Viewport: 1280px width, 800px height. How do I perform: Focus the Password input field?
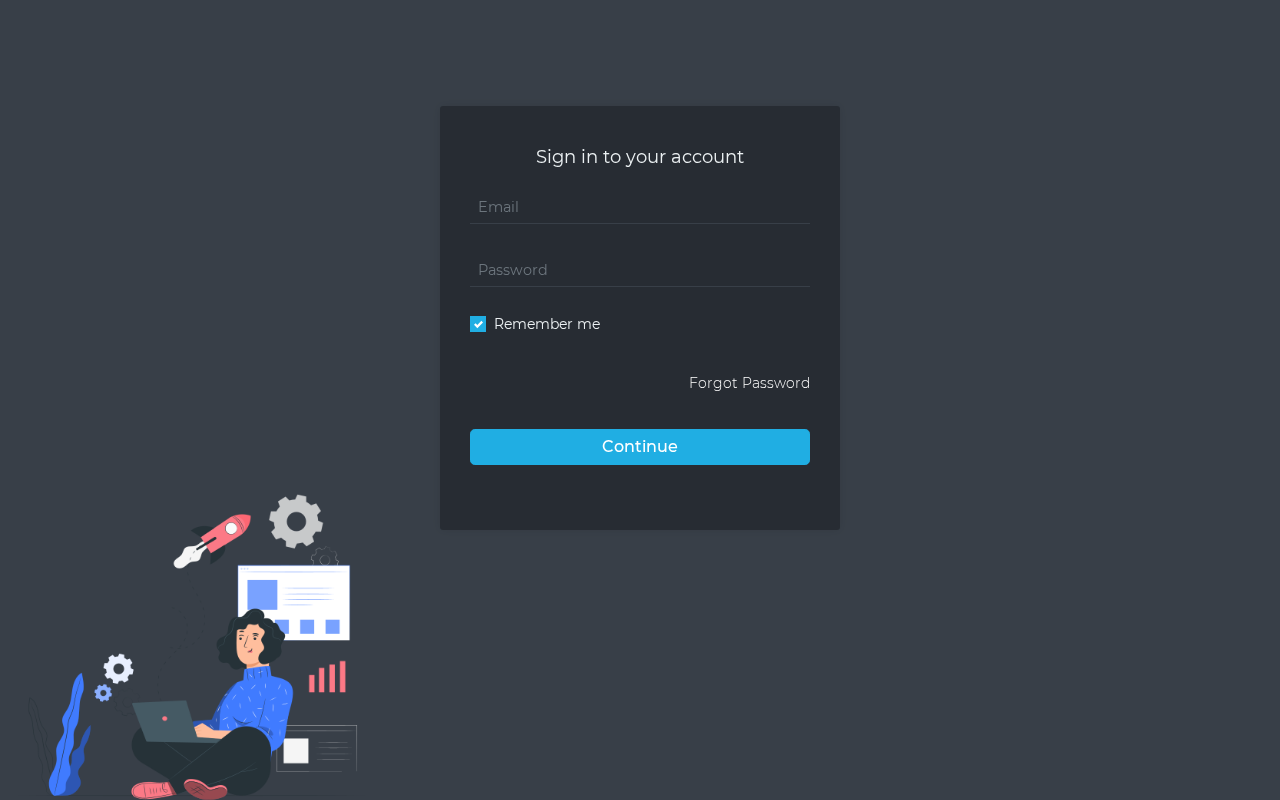[640, 270]
